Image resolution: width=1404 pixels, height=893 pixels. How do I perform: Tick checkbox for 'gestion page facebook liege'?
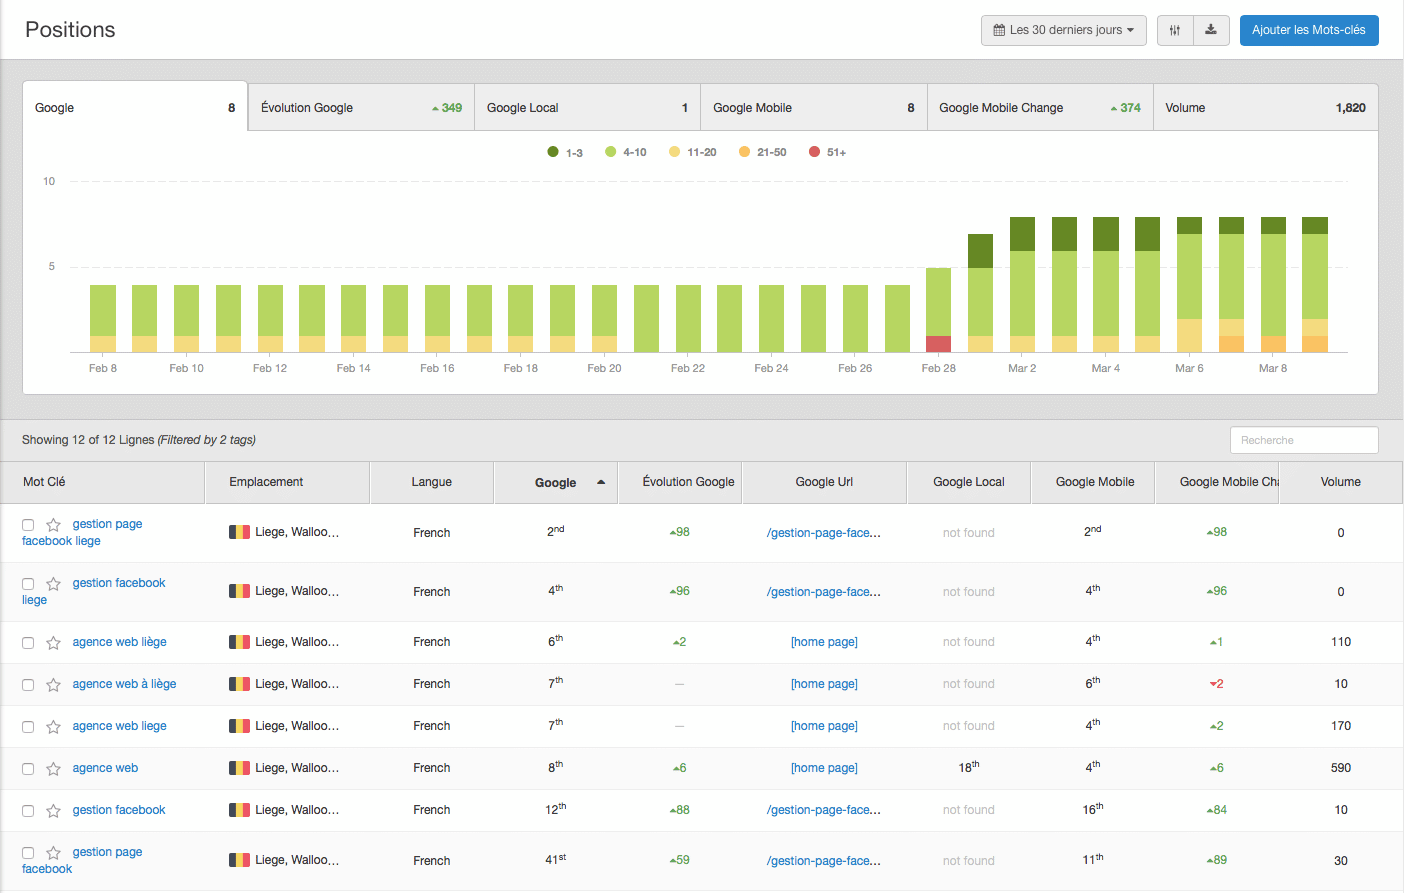coord(28,525)
